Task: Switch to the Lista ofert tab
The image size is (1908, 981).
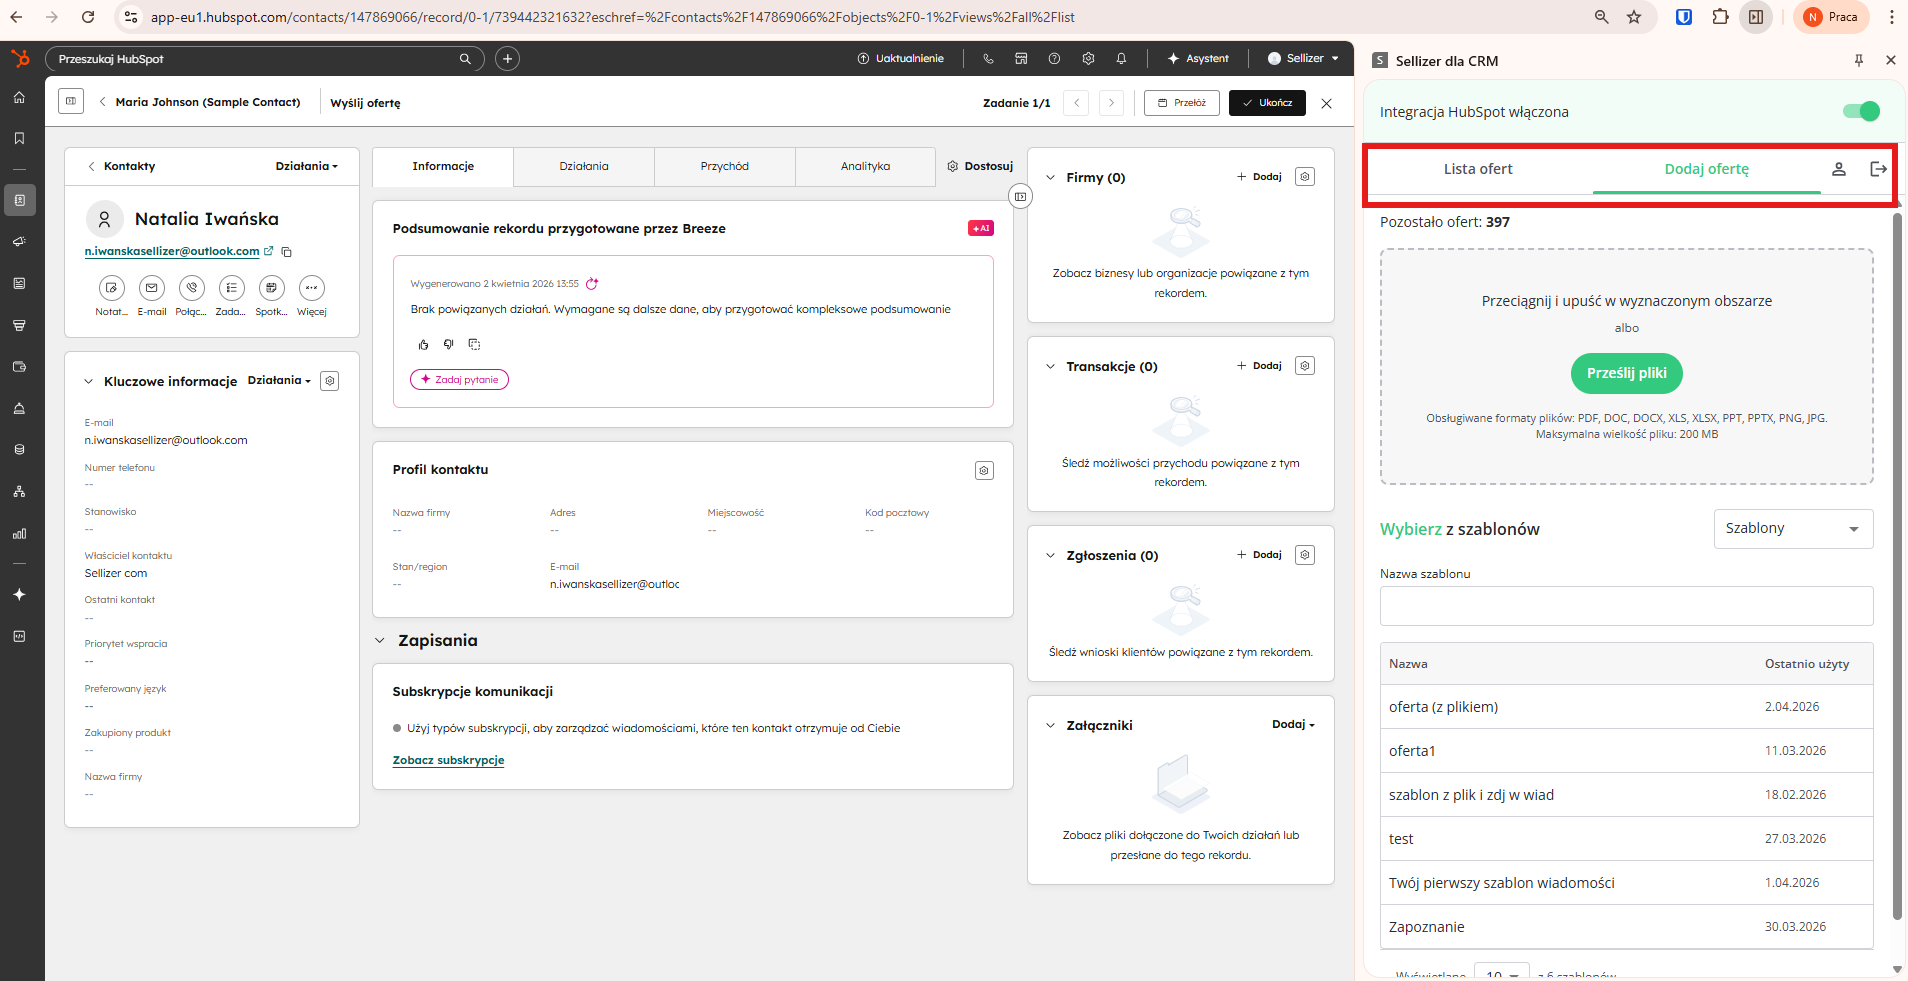Action: (x=1477, y=169)
